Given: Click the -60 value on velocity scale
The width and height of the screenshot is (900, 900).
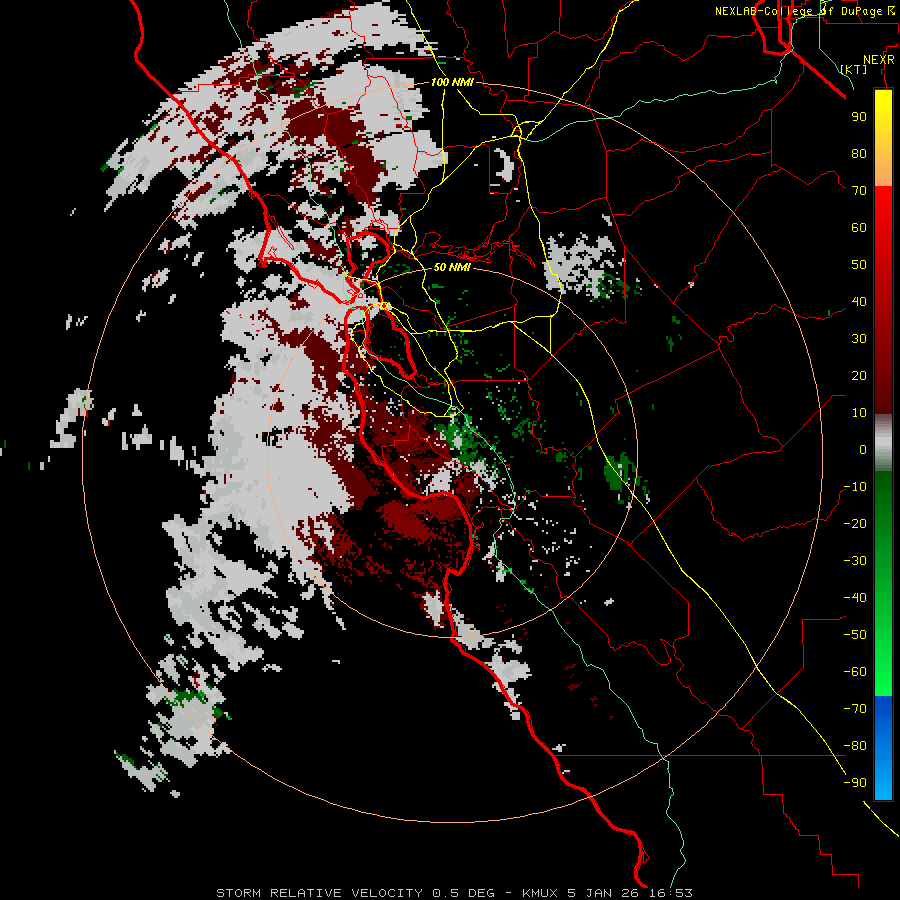Looking at the screenshot, I should coord(855,672).
